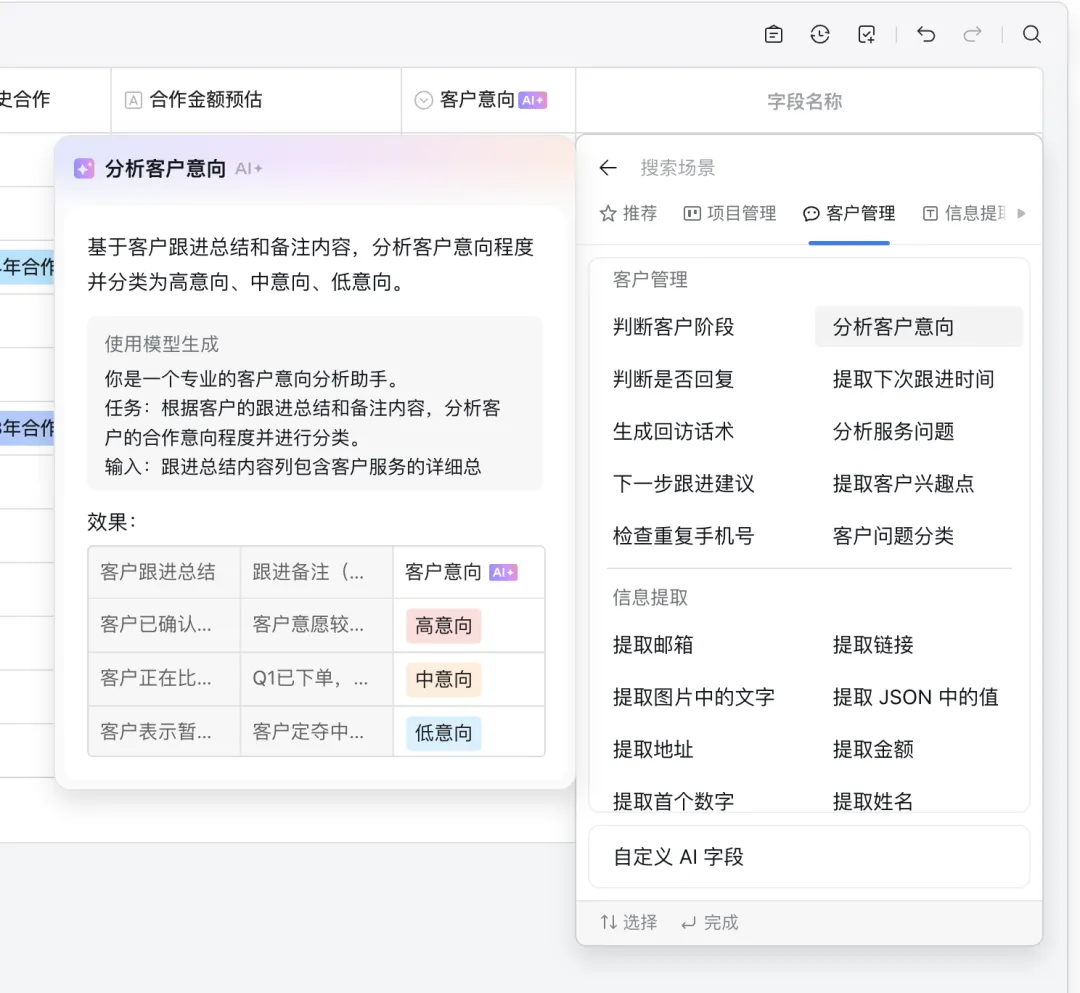Choose 检查重复手机号

(684, 536)
